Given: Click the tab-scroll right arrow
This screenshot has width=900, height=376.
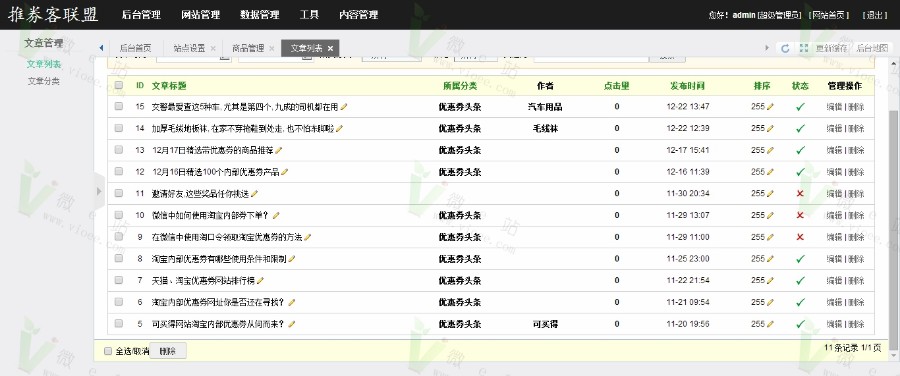Looking at the screenshot, I should pos(767,48).
